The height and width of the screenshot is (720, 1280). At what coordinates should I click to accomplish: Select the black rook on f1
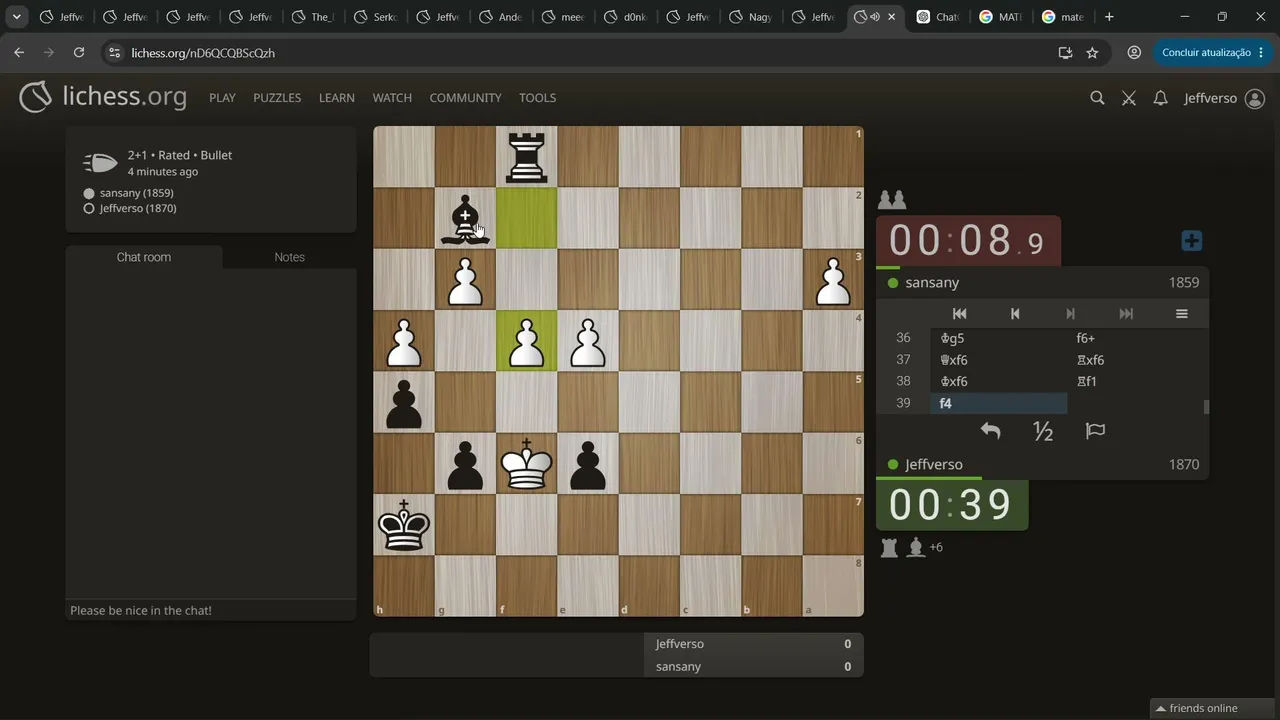coord(526,157)
